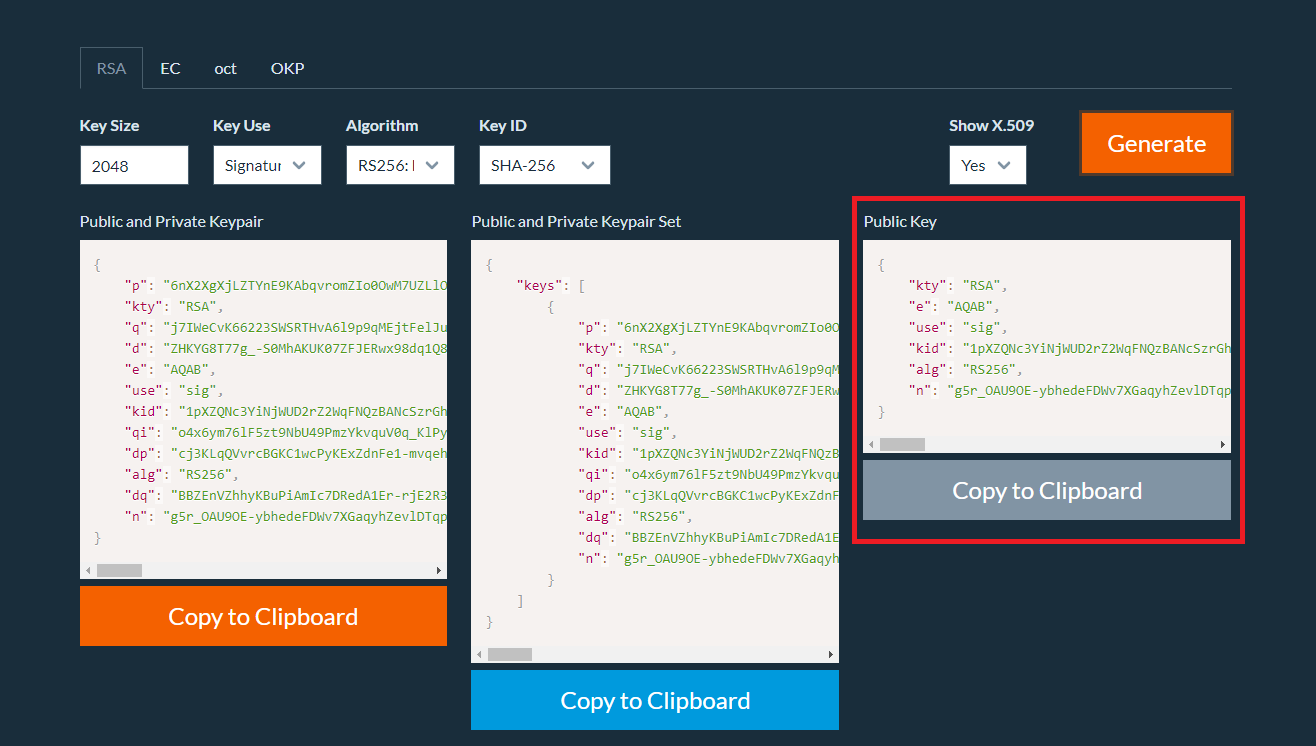Screen dimensions: 1316x746
Task: Click the "qi" line in Keypair box
Action: pos(285,433)
